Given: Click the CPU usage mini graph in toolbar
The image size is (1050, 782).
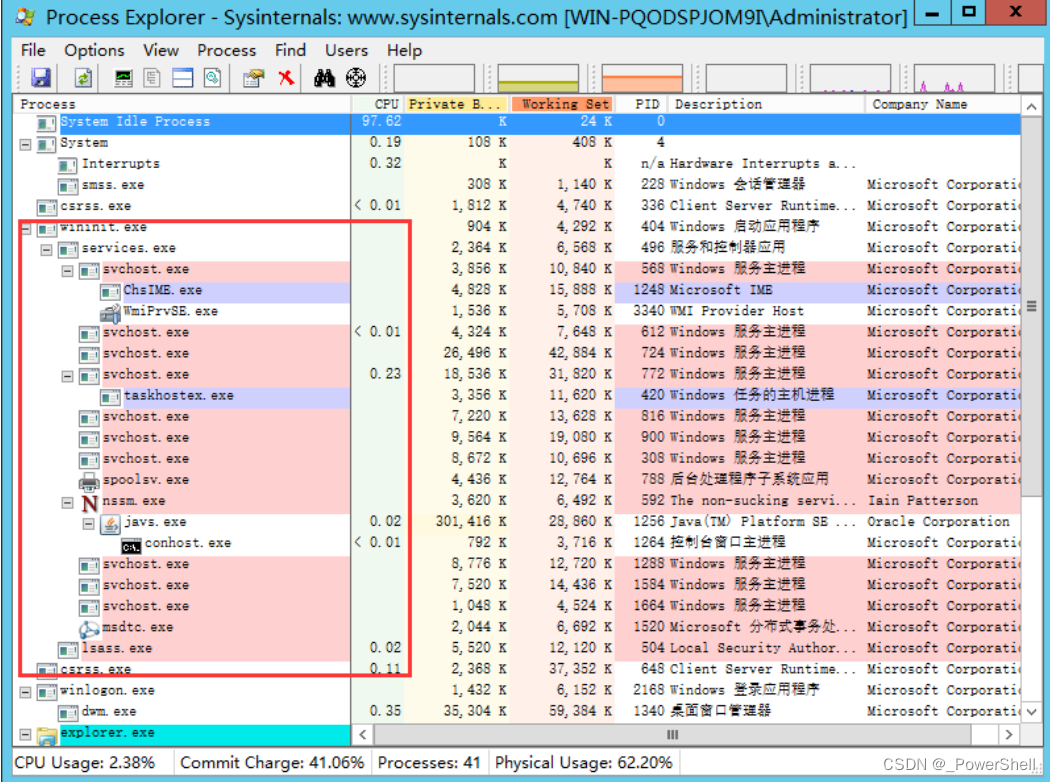Looking at the screenshot, I should click(x=434, y=78).
